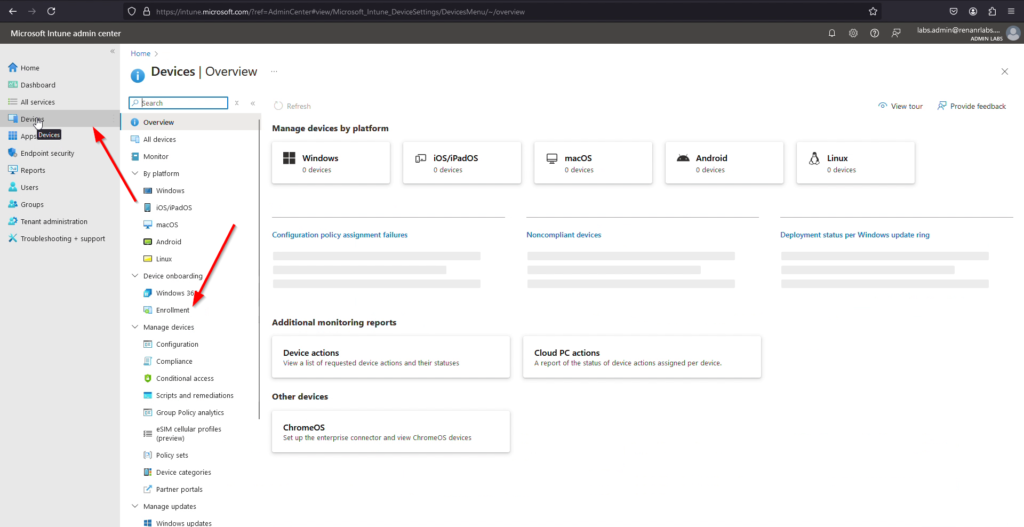1024x527 pixels.
Task: Open the Windows platform card
Action: pos(331,163)
